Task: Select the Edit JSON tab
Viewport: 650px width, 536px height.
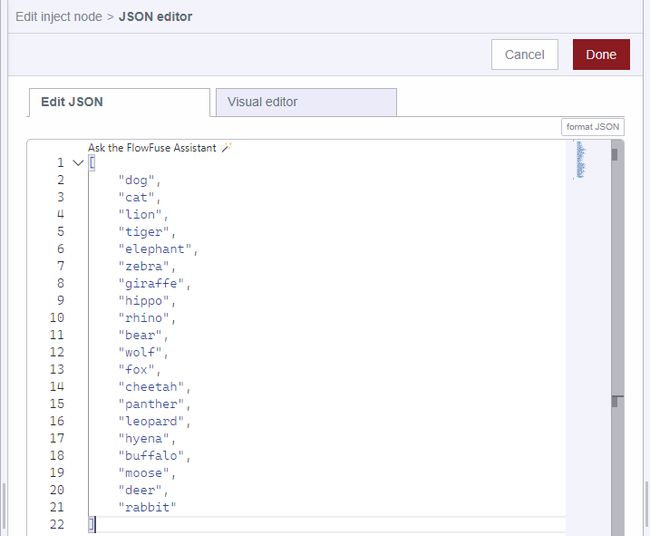Action: point(119,102)
